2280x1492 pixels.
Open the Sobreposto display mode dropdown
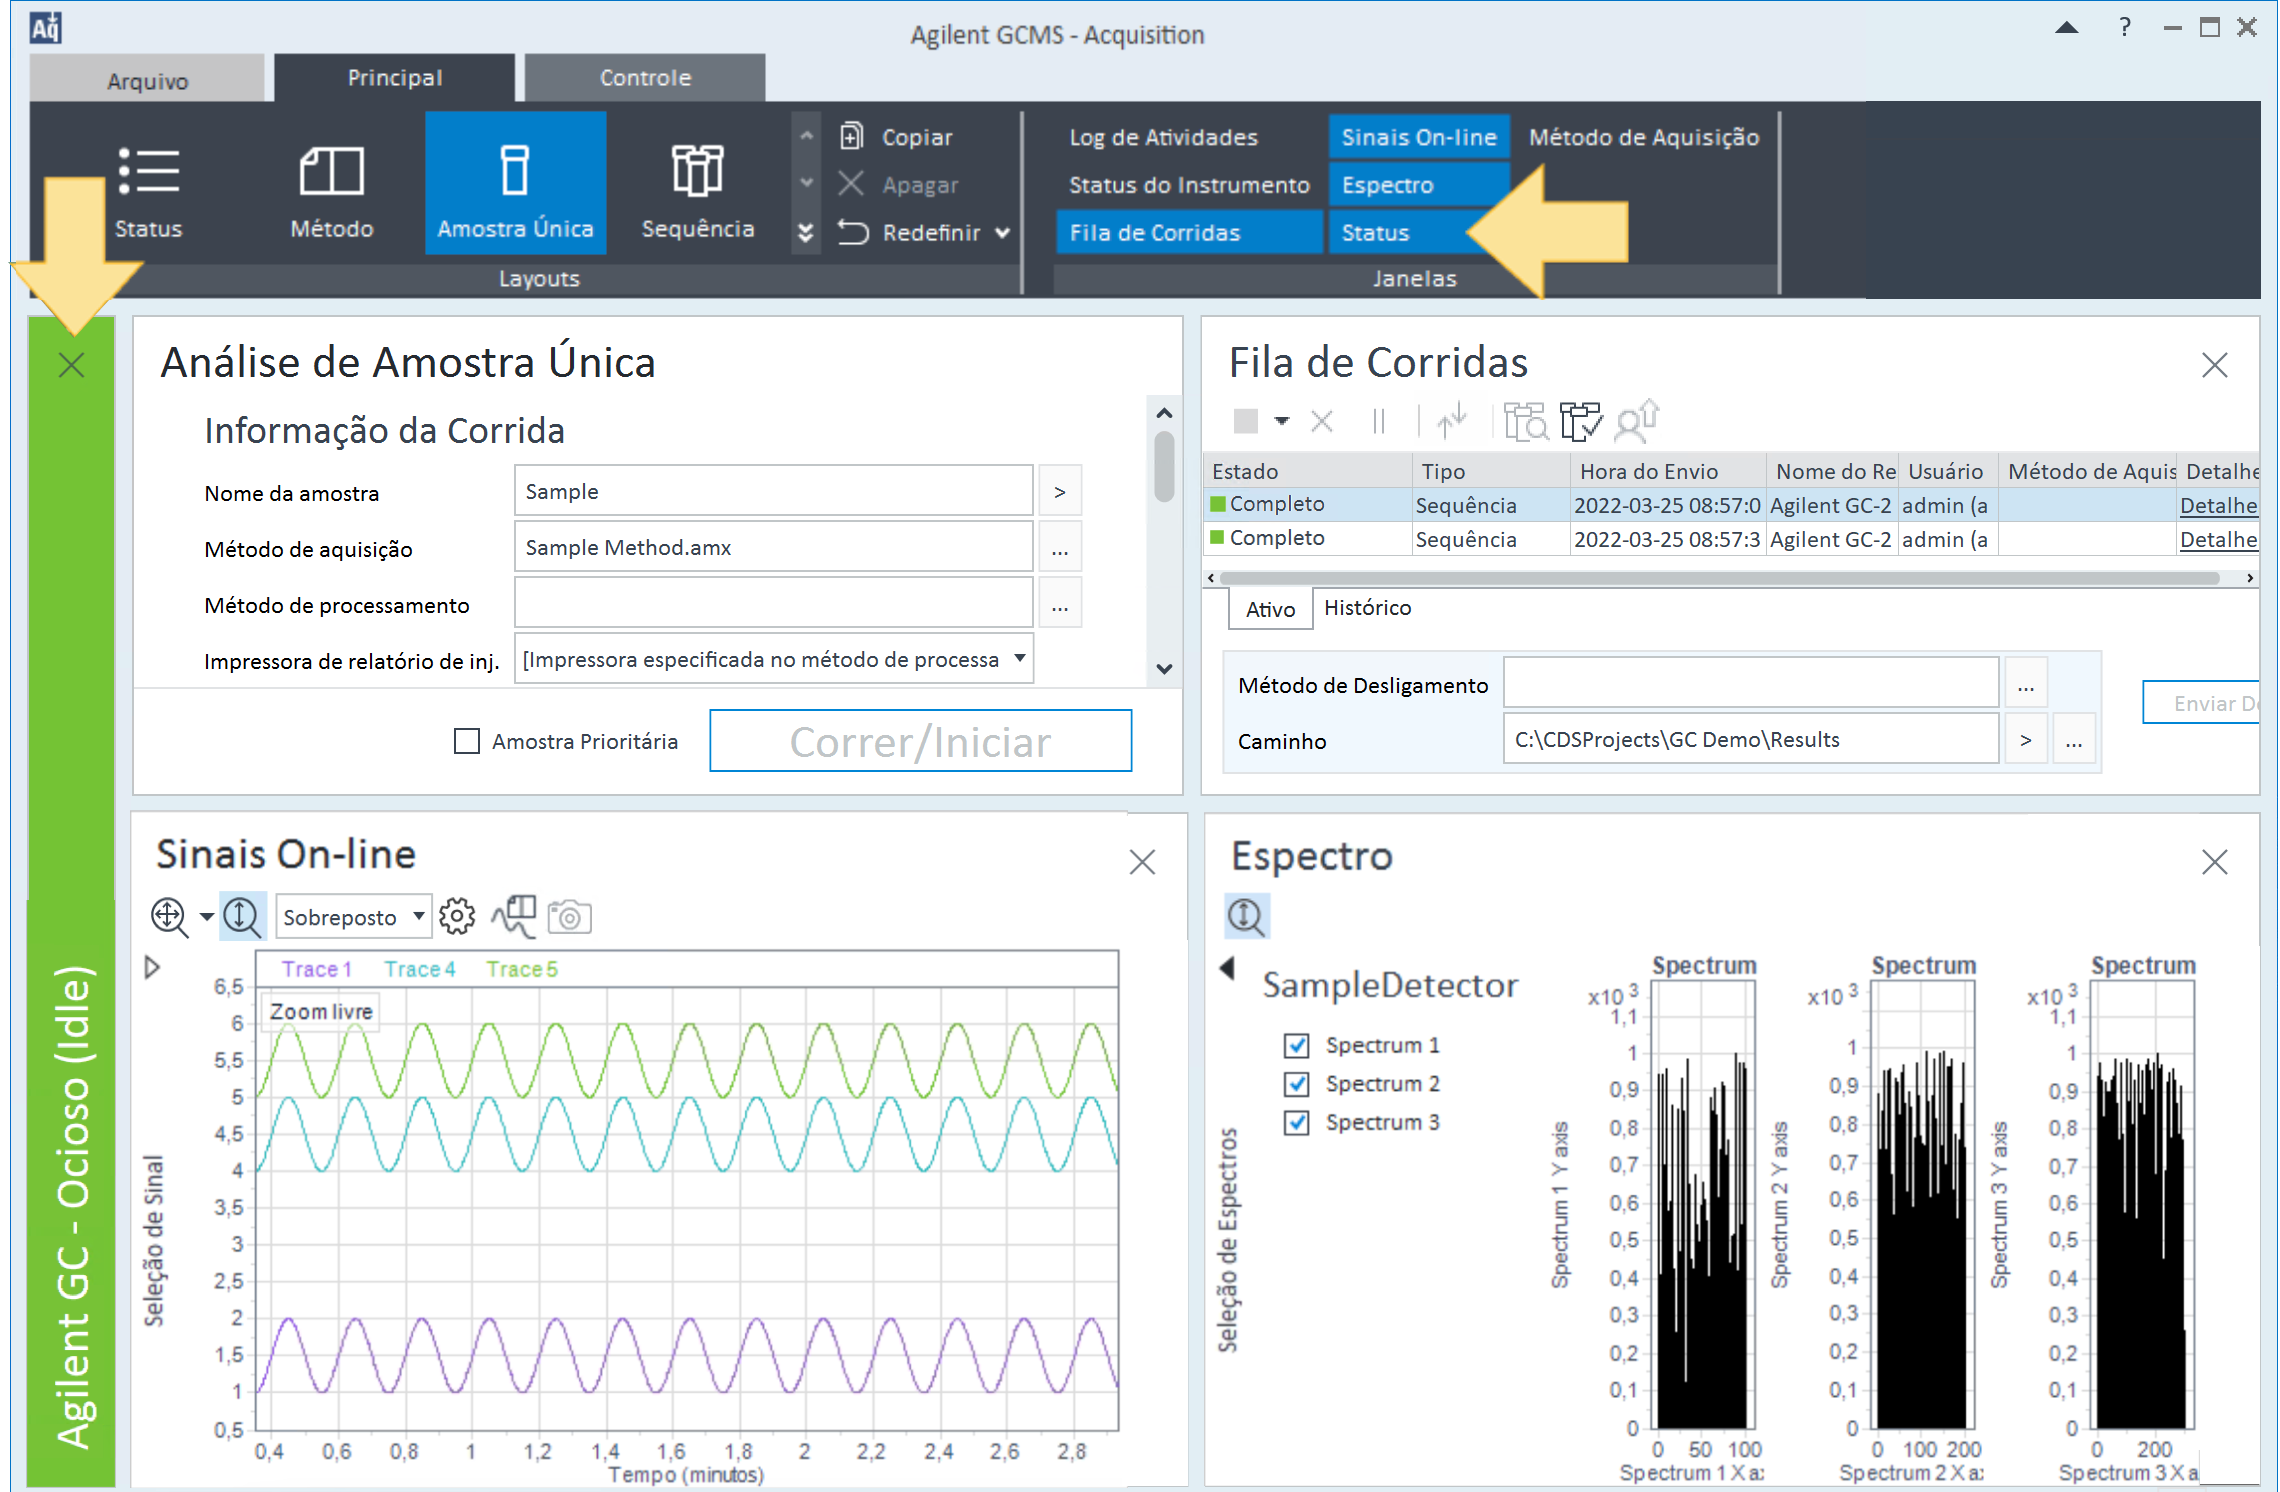(x=353, y=917)
